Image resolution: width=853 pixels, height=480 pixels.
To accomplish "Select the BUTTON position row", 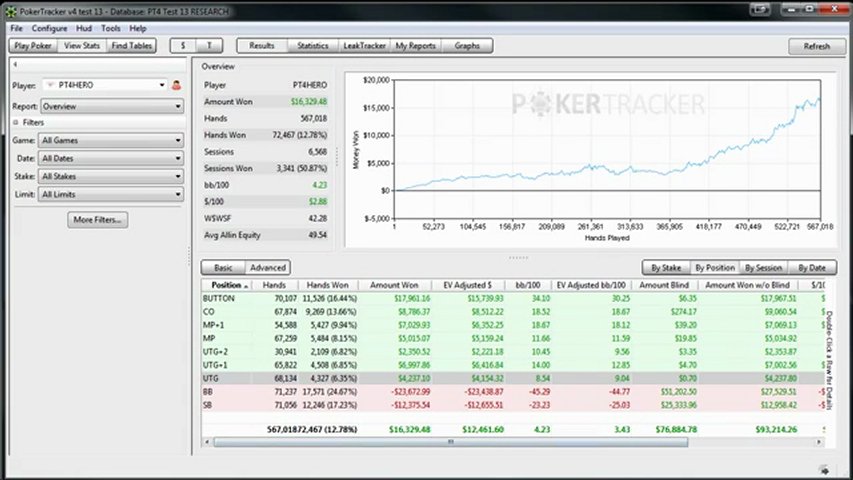I will tap(513, 298).
